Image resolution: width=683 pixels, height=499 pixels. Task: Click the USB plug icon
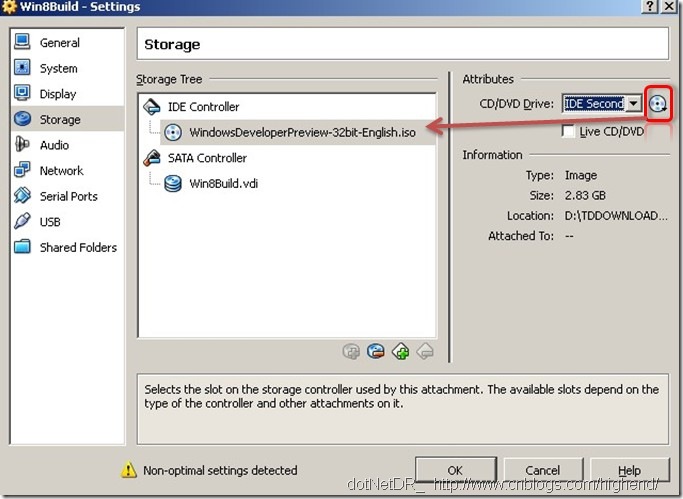[22, 221]
